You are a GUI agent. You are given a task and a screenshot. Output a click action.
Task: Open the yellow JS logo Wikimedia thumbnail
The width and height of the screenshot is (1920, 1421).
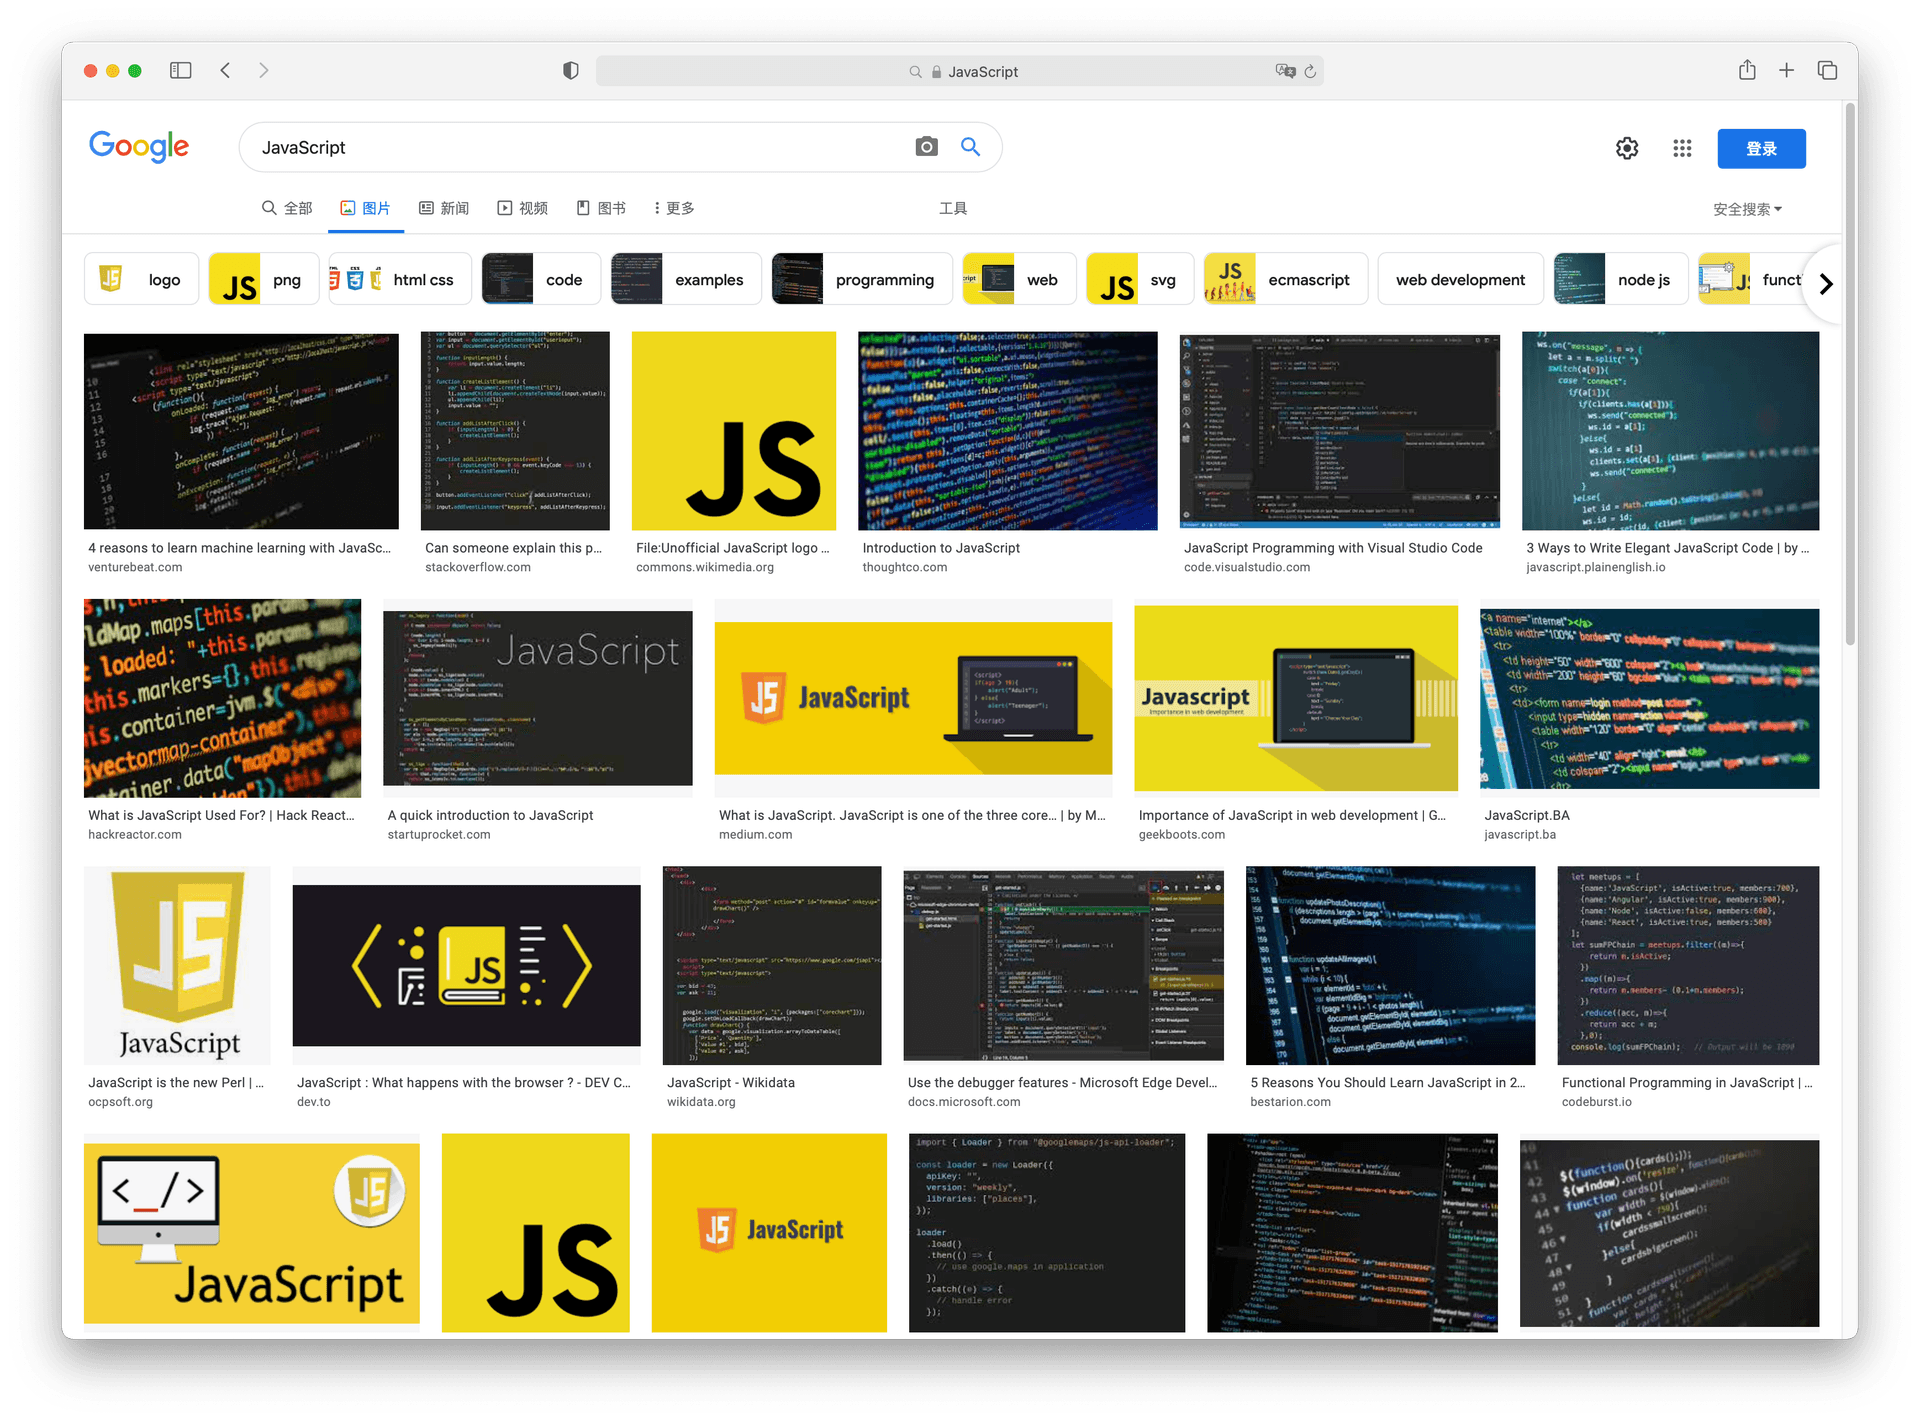click(734, 431)
